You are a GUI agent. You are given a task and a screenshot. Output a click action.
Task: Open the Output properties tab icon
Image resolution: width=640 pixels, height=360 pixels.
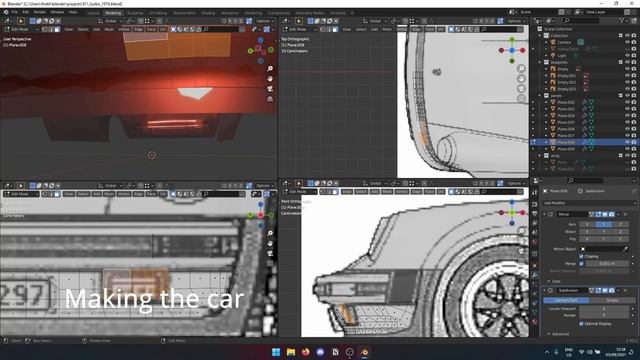click(x=534, y=213)
